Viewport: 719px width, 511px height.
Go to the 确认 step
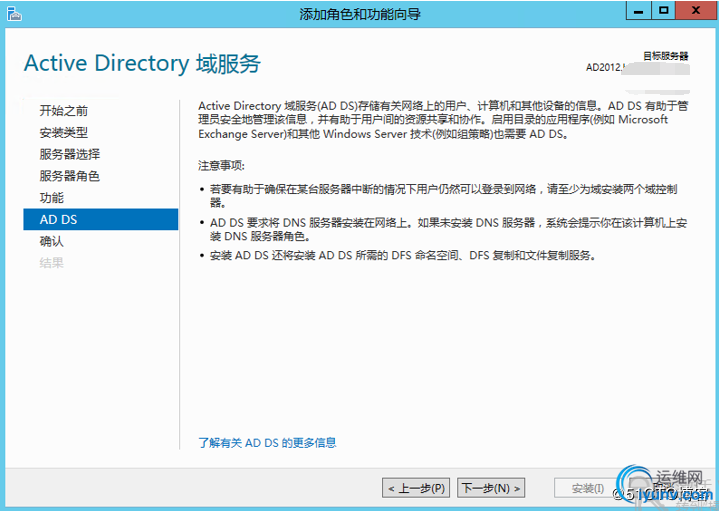point(51,241)
